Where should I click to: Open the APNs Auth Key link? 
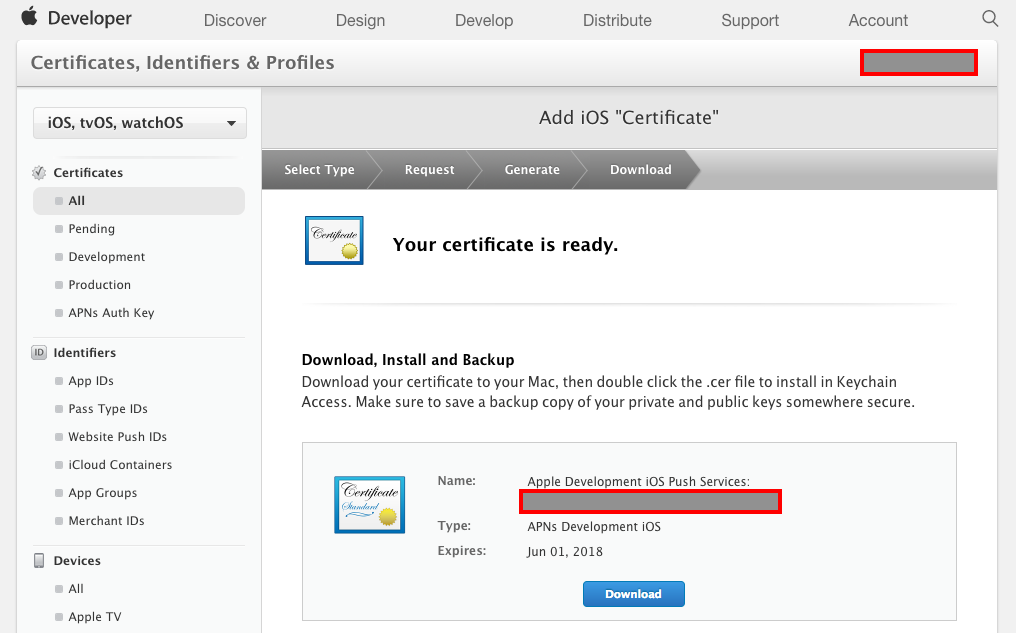111,313
